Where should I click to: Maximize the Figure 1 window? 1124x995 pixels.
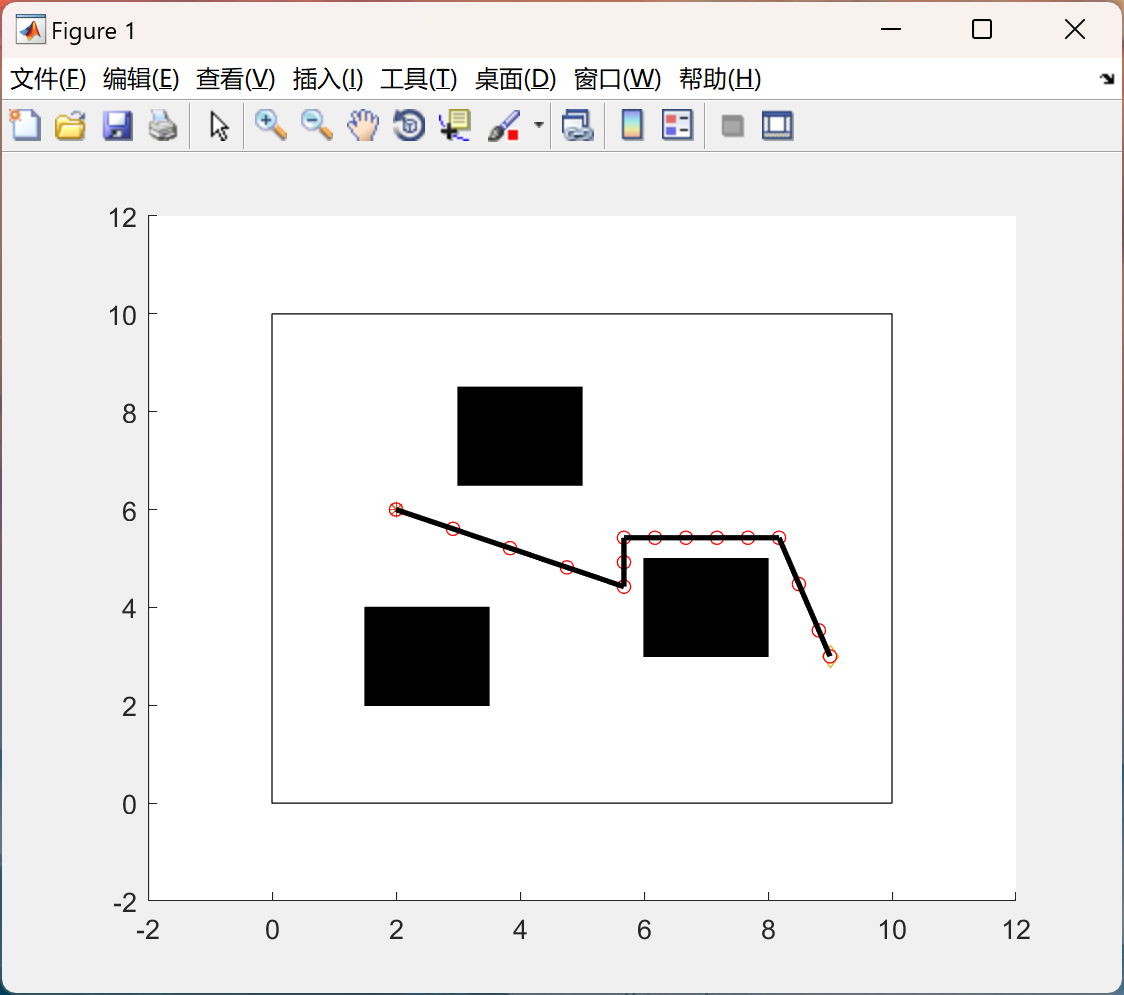[x=981, y=29]
